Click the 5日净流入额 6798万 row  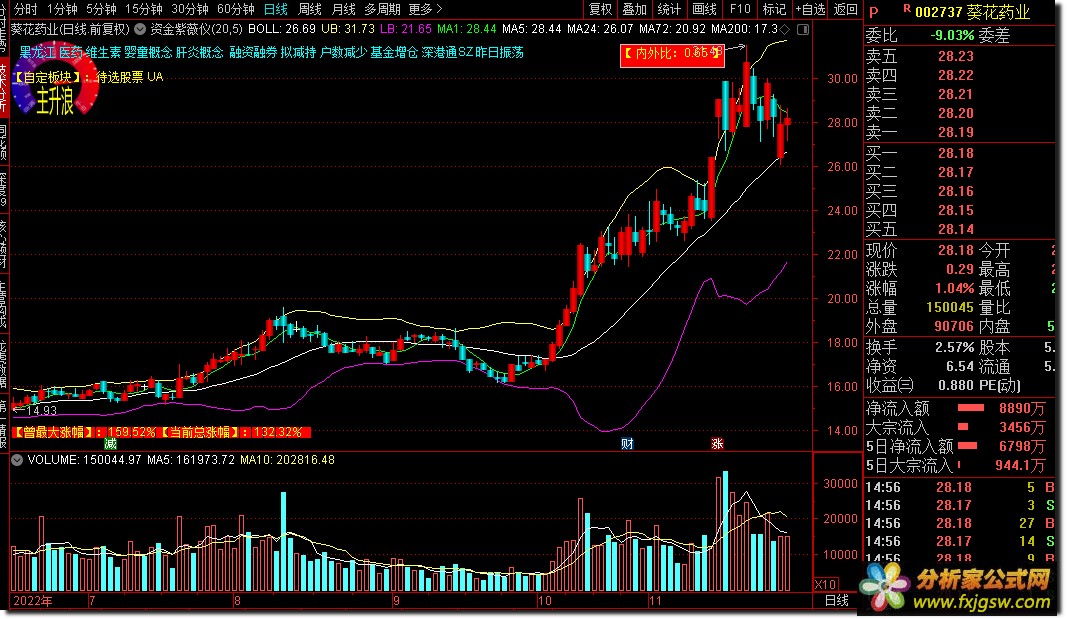point(956,447)
